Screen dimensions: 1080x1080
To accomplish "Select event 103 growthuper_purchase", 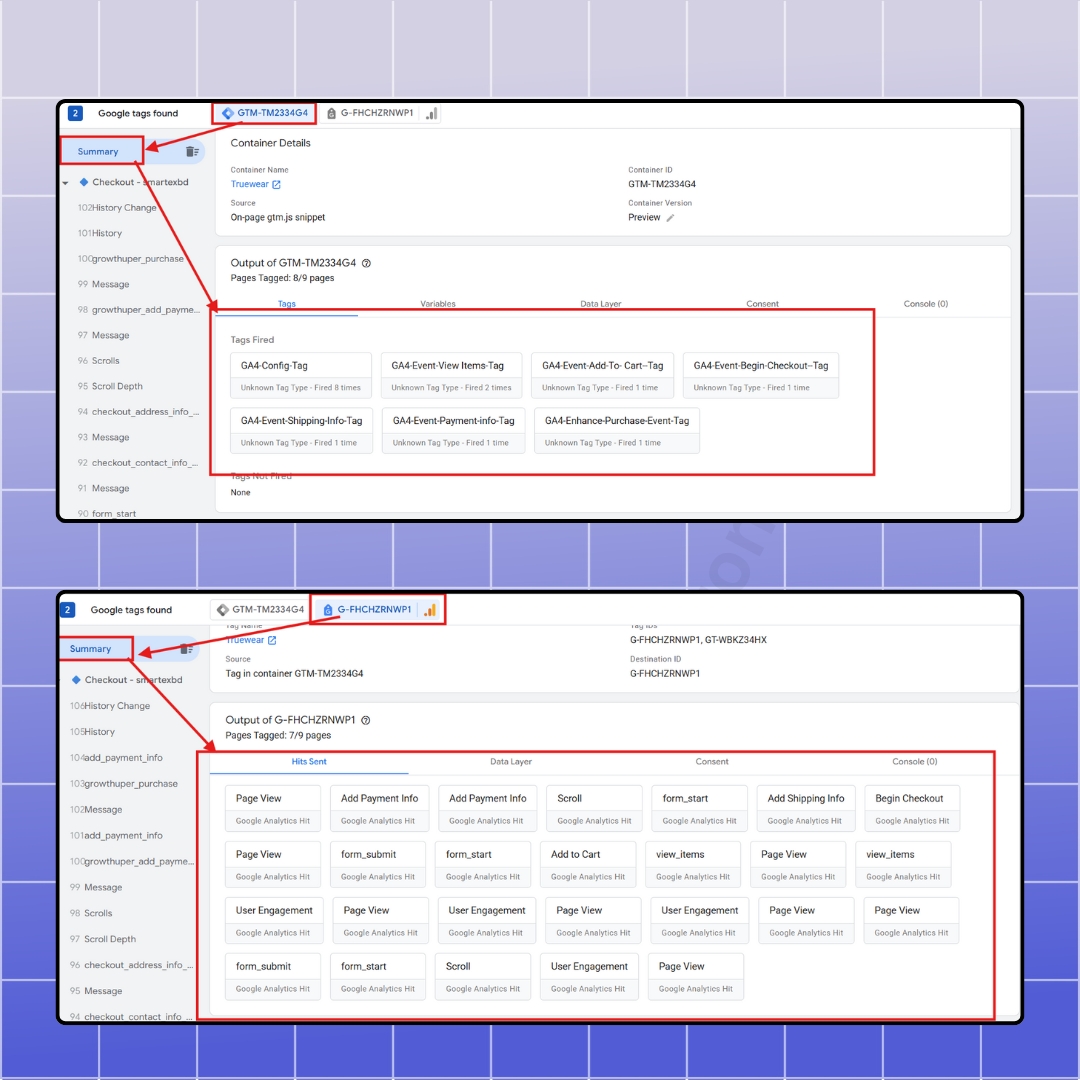I will [x=124, y=783].
